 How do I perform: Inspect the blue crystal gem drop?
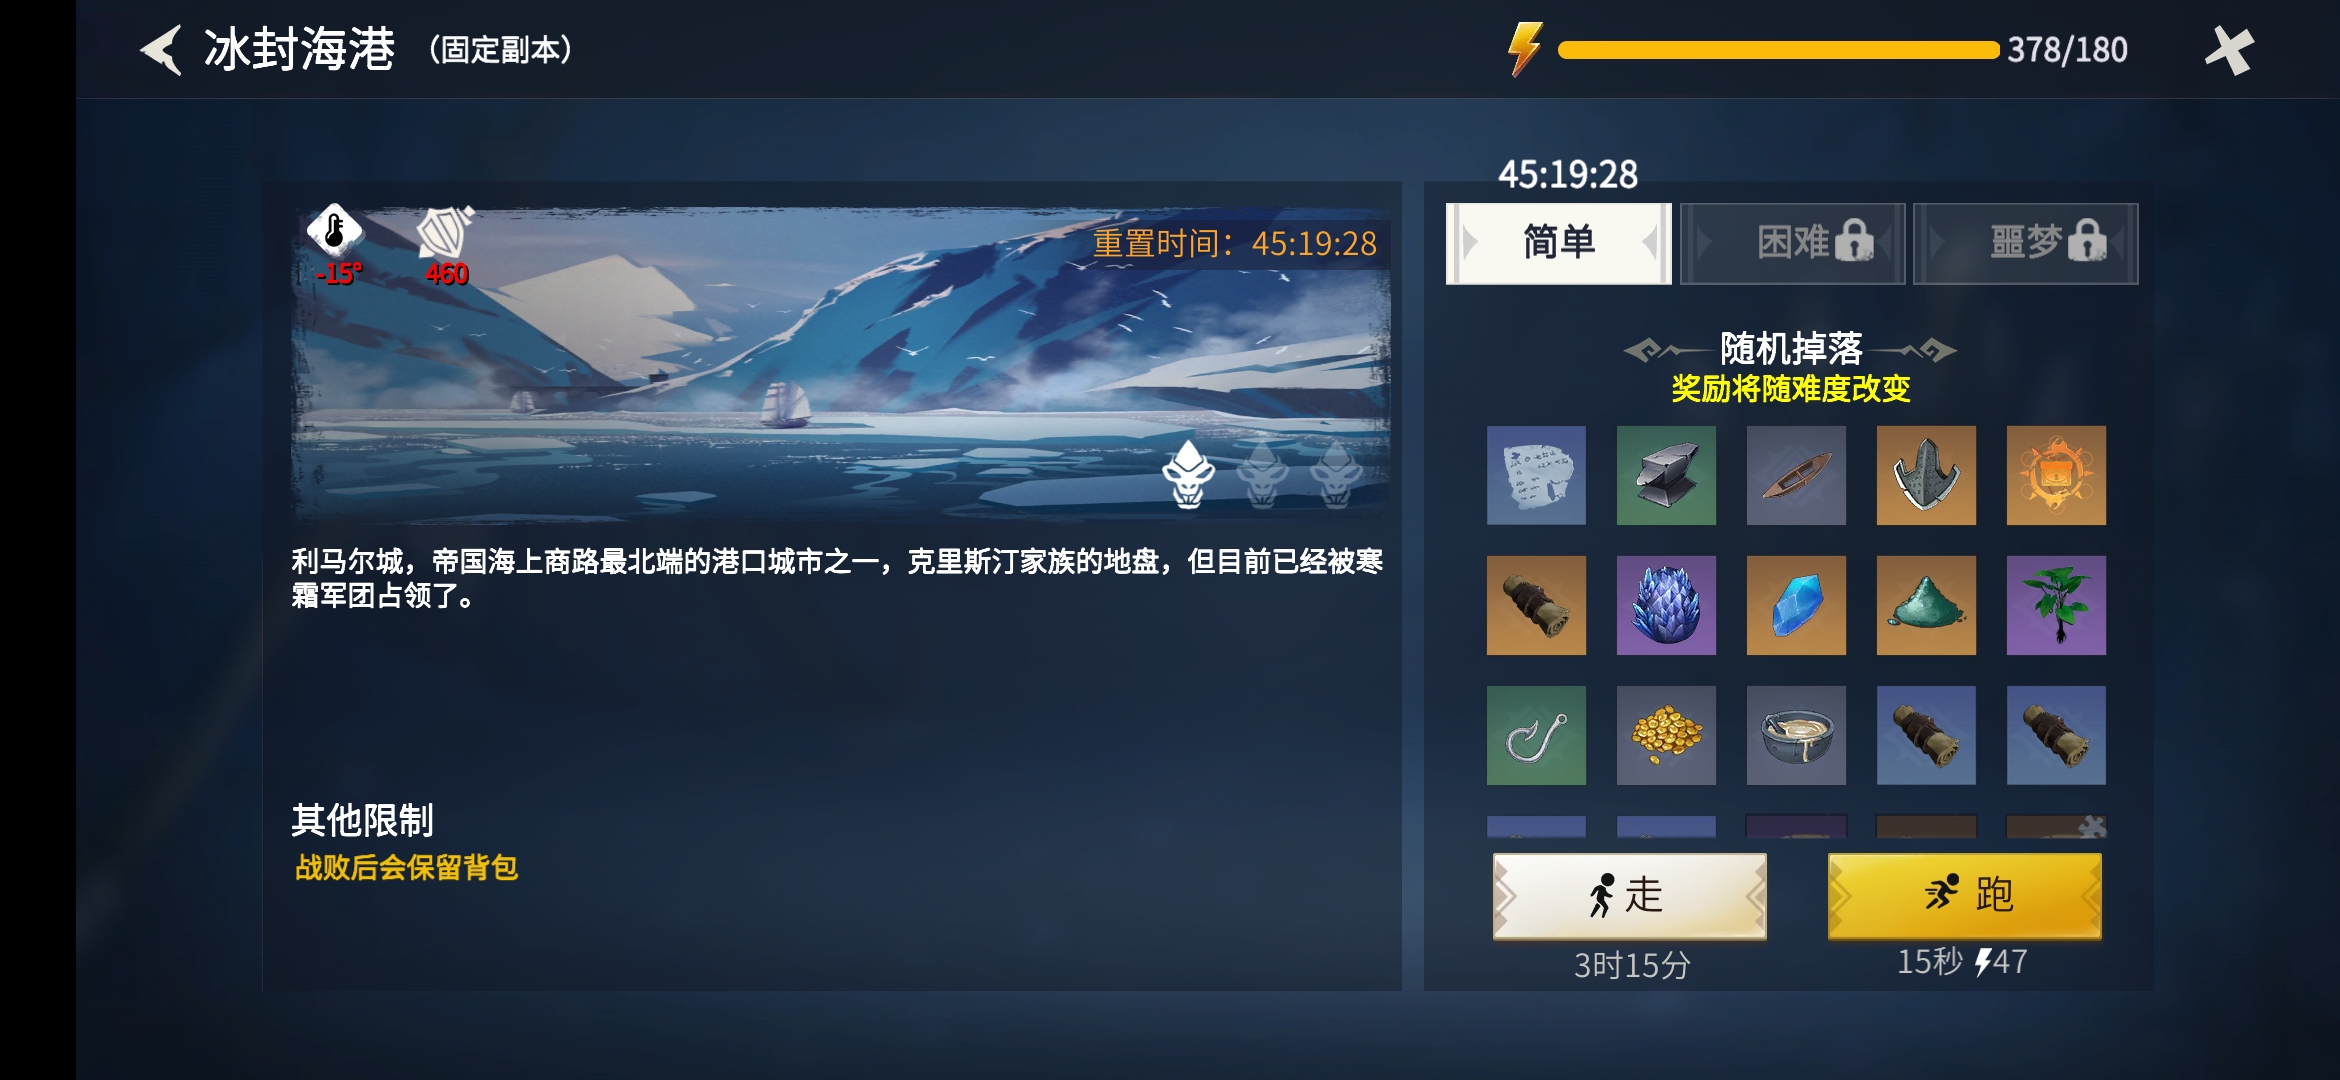pos(1796,605)
